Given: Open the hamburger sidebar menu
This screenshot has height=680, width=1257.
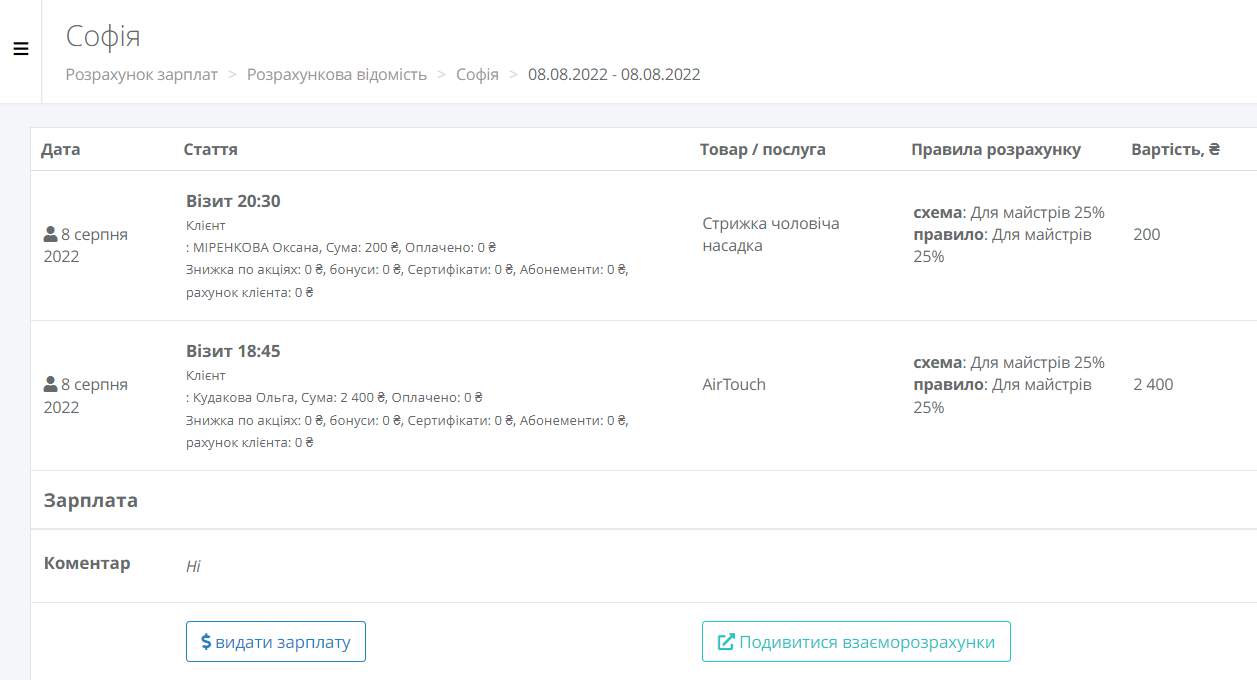Looking at the screenshot, I should point(21,49).
